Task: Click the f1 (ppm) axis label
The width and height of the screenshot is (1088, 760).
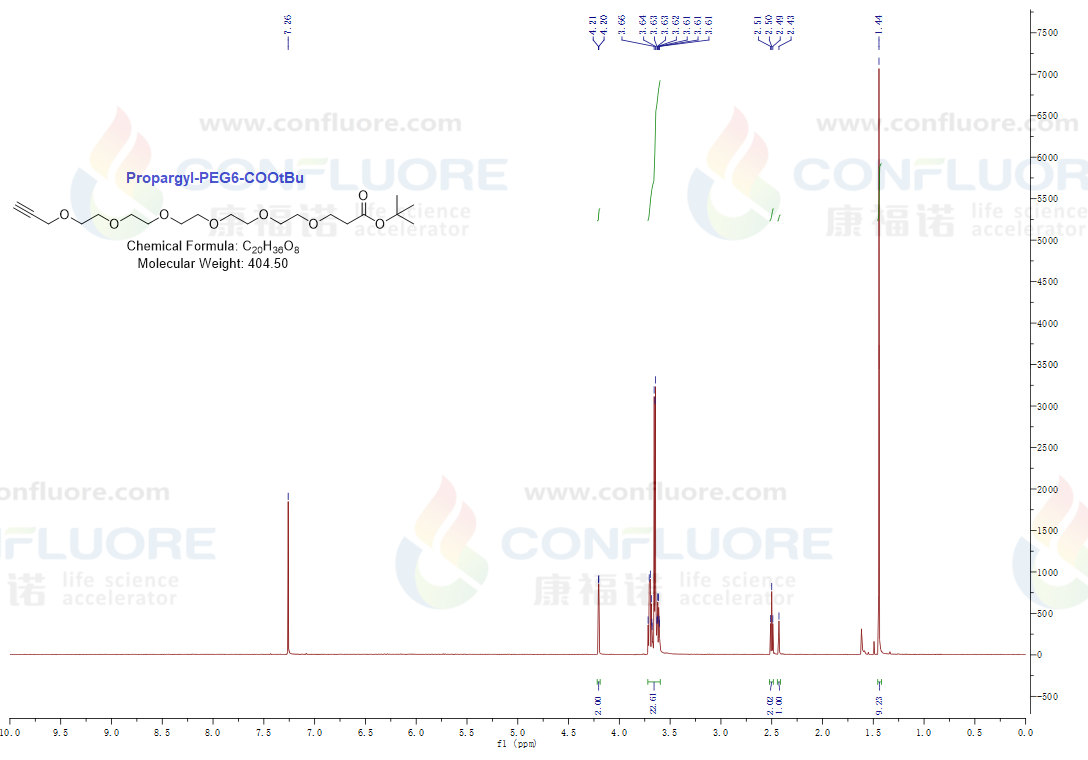Action: [518, 745]
